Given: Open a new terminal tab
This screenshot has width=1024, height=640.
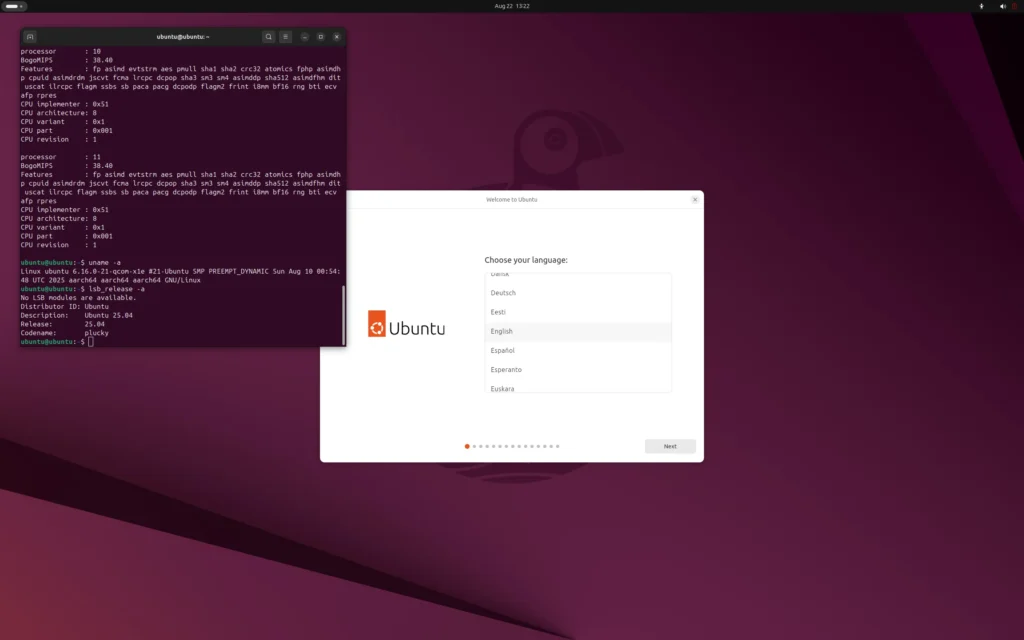Looking at the screenshot, I should pyautogui.click(x=28, y=36).
